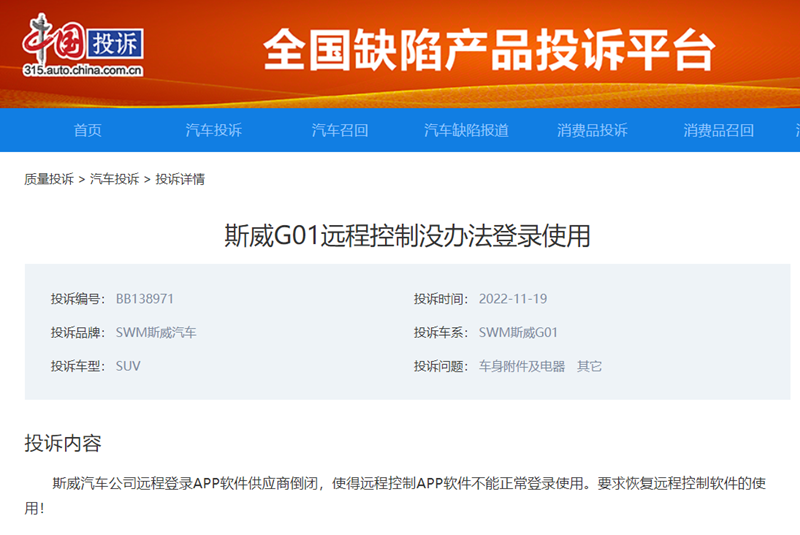Image resolution: width=800 pixels, height=535 pixels.
Task: Go to 首页 in the navigation bar
Action: click(x=88, y=130)
